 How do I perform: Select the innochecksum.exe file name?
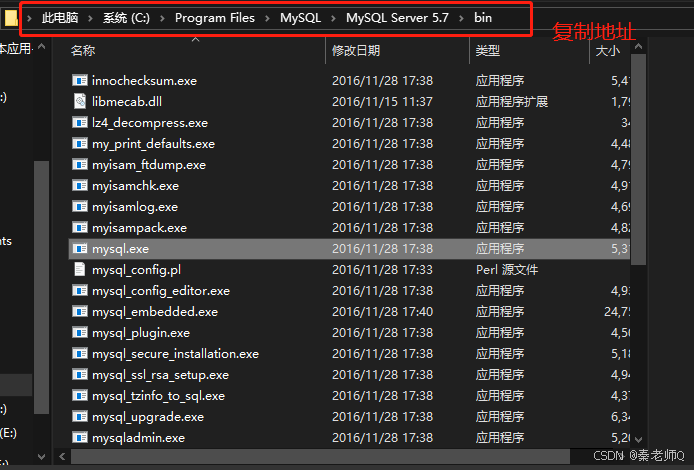click(144, 81)
